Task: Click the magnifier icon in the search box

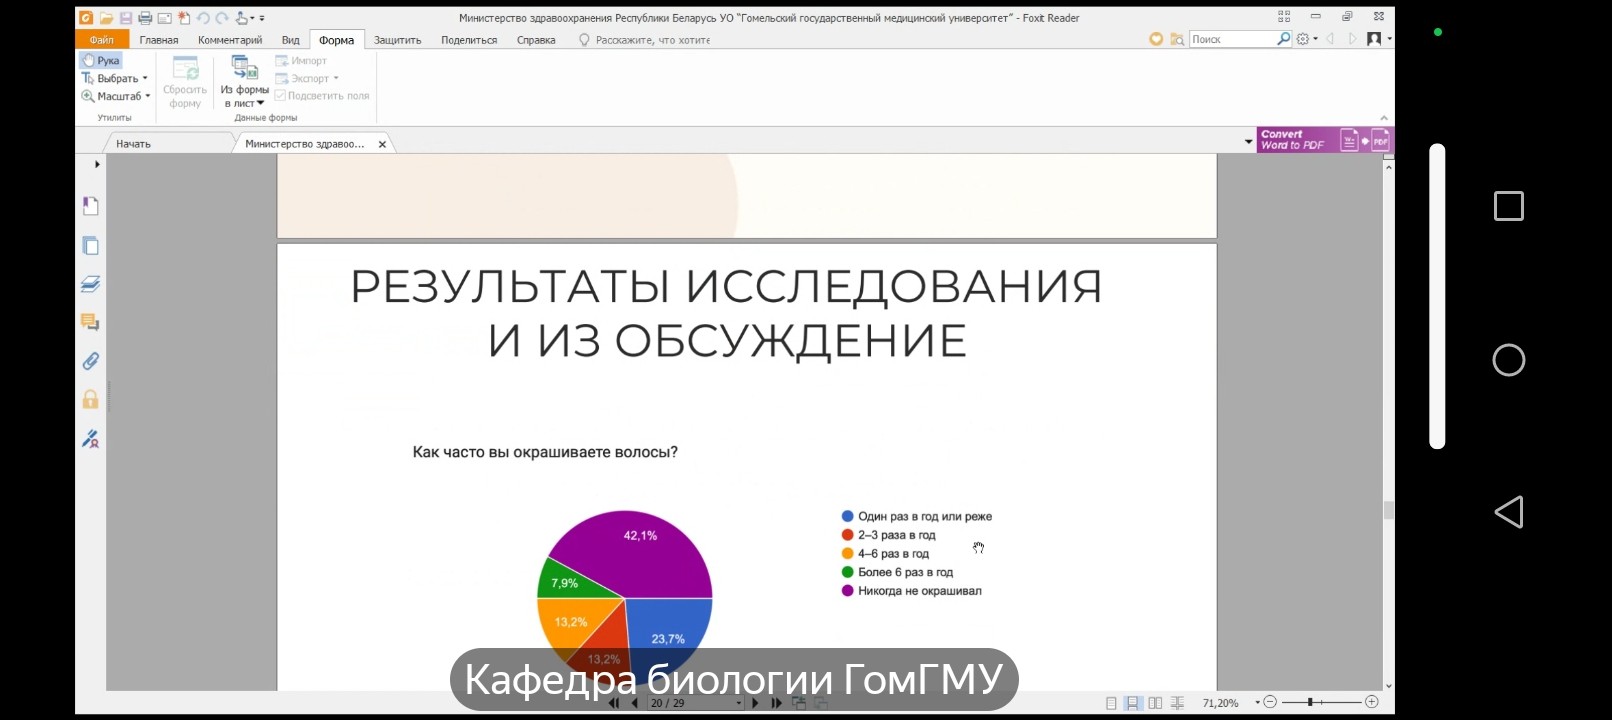Action: coord(1284,39)
